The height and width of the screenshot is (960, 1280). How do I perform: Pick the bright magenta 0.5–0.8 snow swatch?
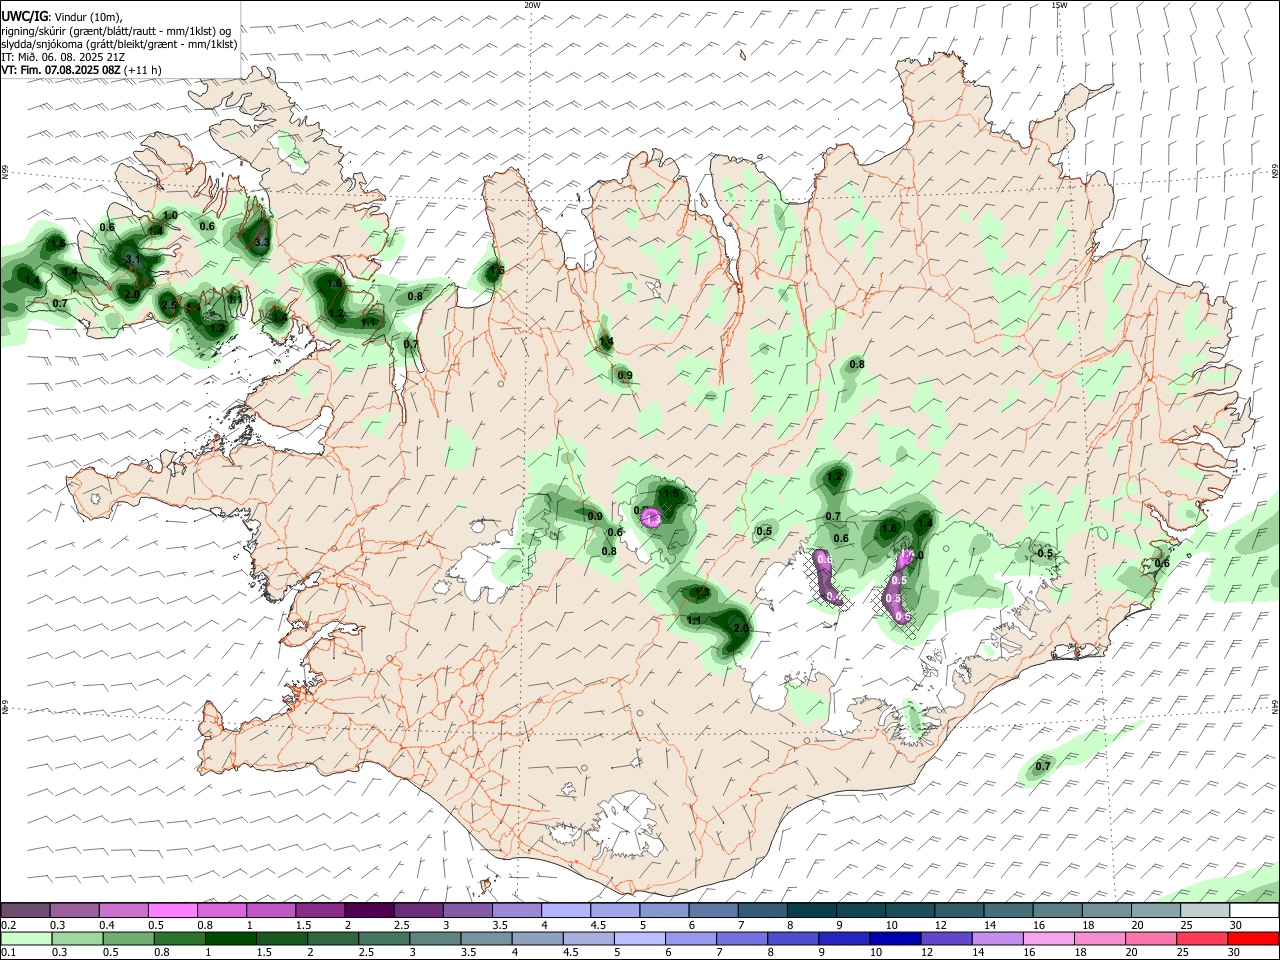tap(172, 911)
